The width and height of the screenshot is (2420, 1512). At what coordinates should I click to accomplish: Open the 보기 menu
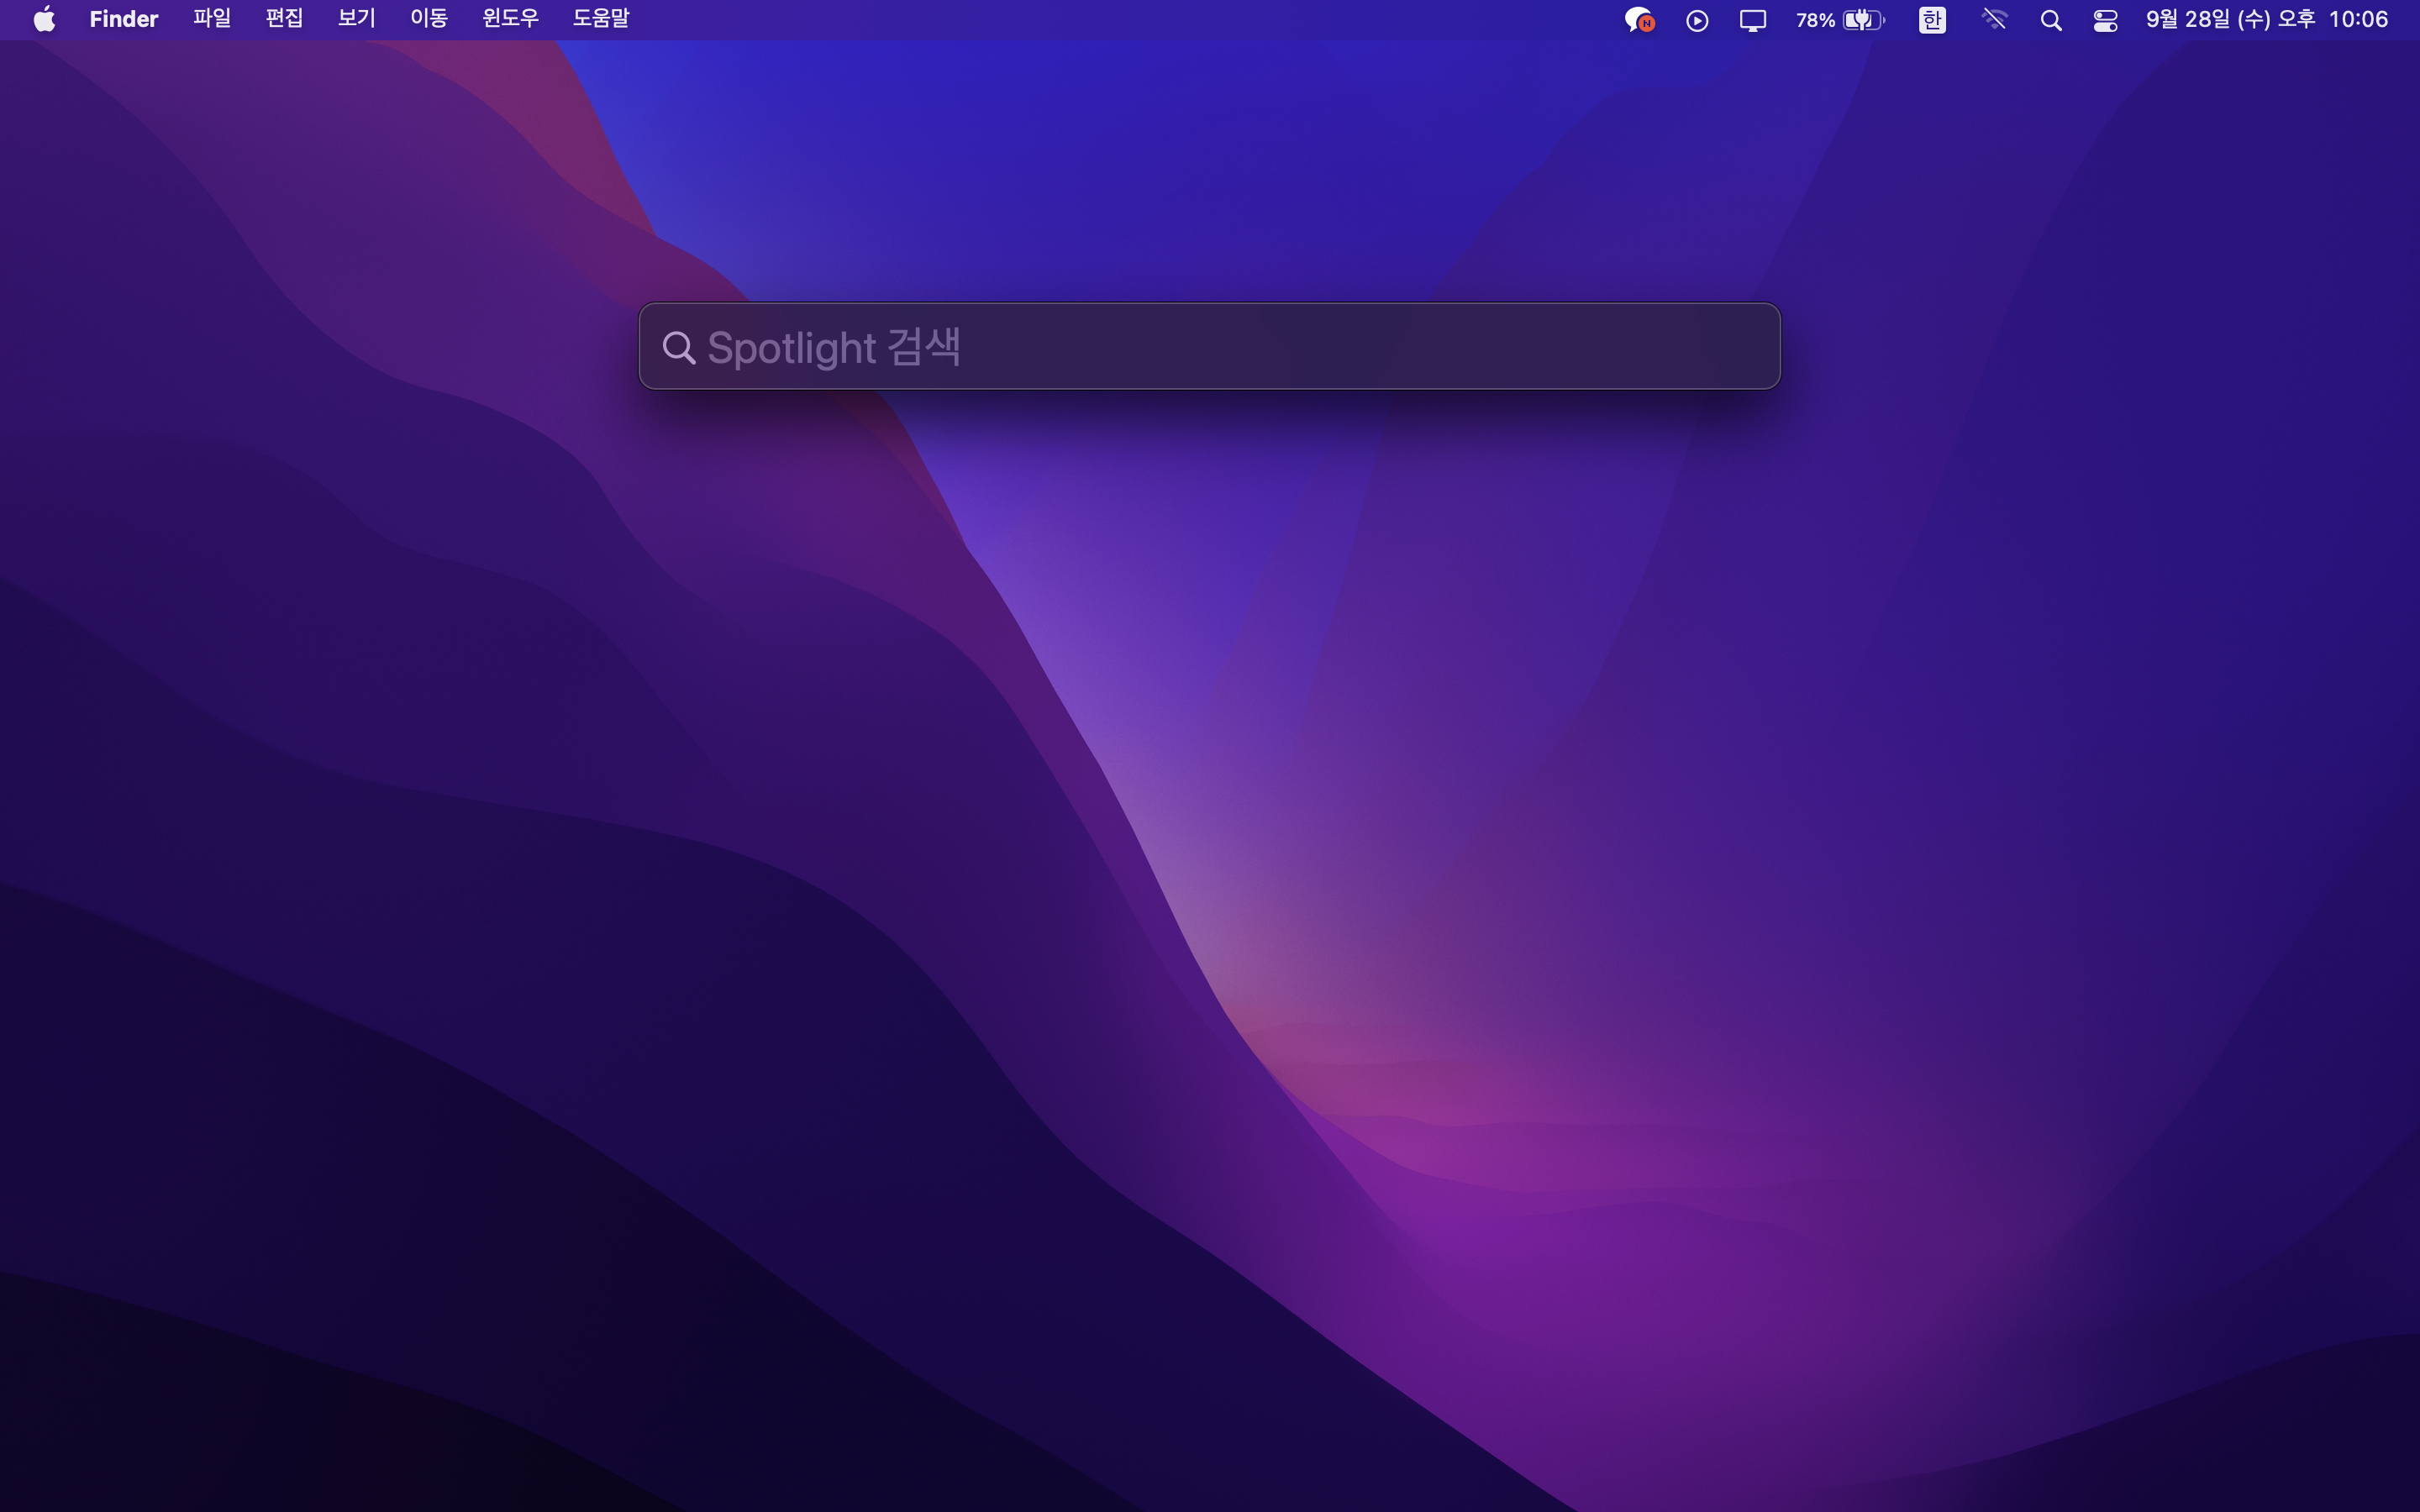click(x=356, y=19)
